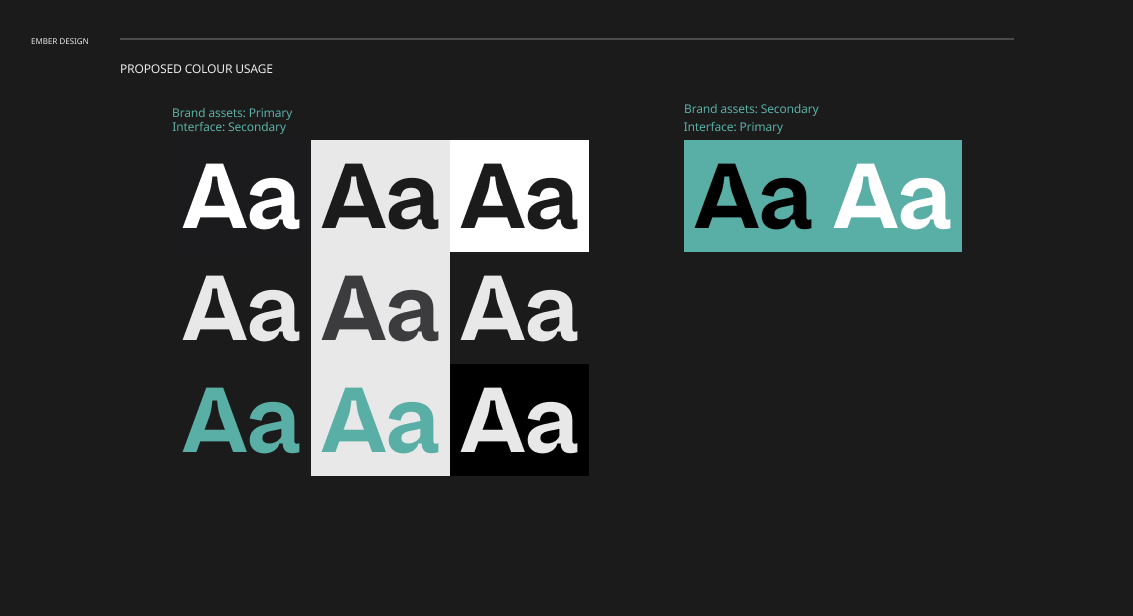This screenshot has width=1133, height=616.
Task: Select white Aa on teal swatch
Action: 892,196
